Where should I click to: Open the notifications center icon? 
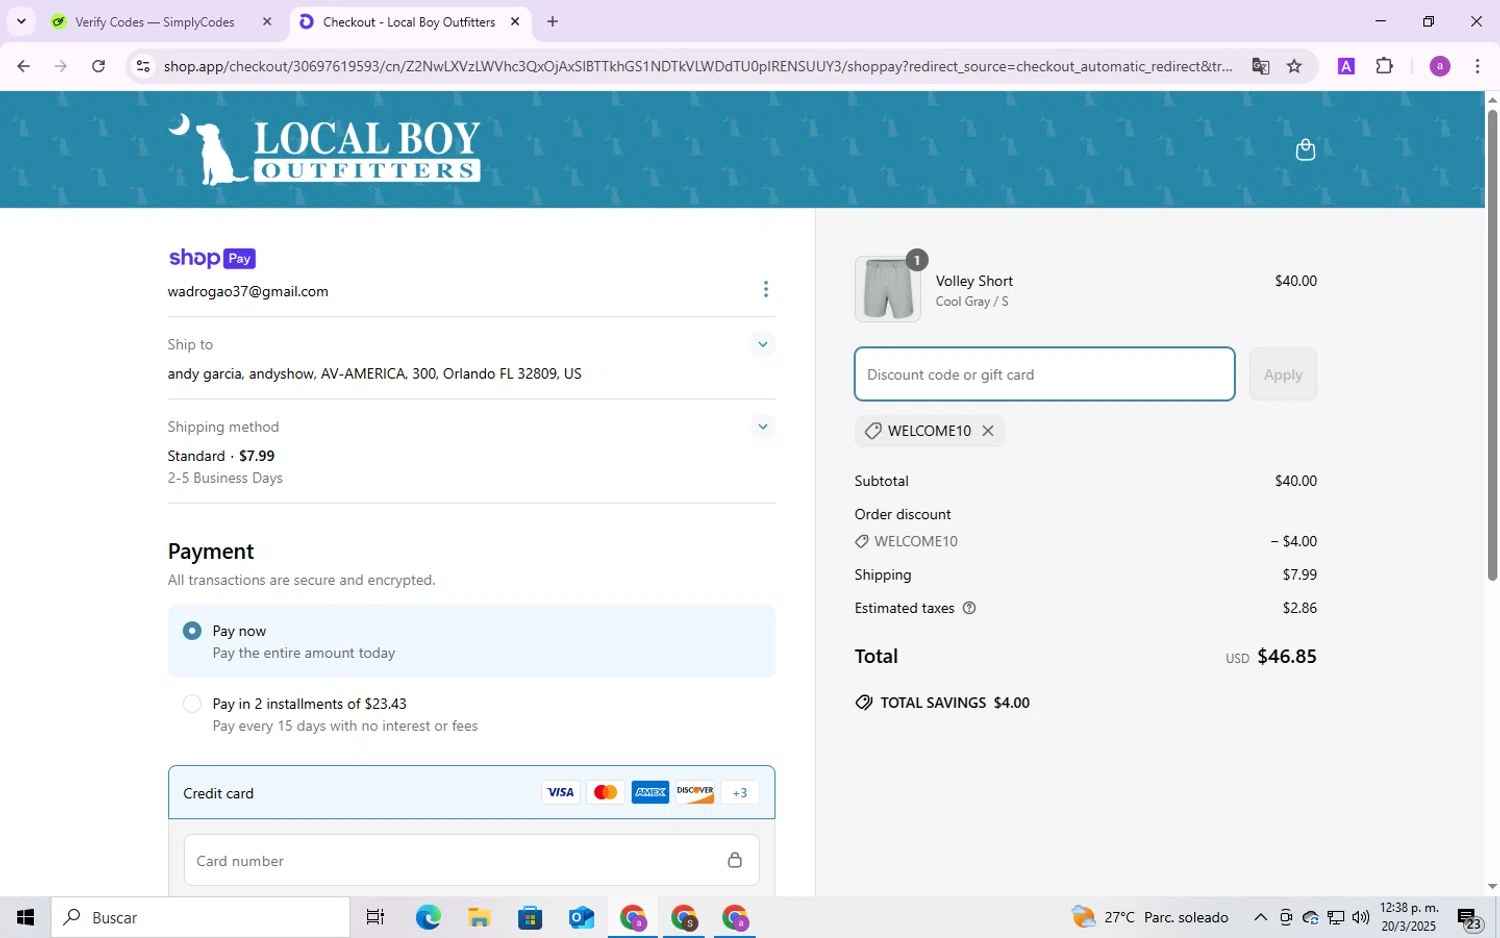[x=1469, y=917]
